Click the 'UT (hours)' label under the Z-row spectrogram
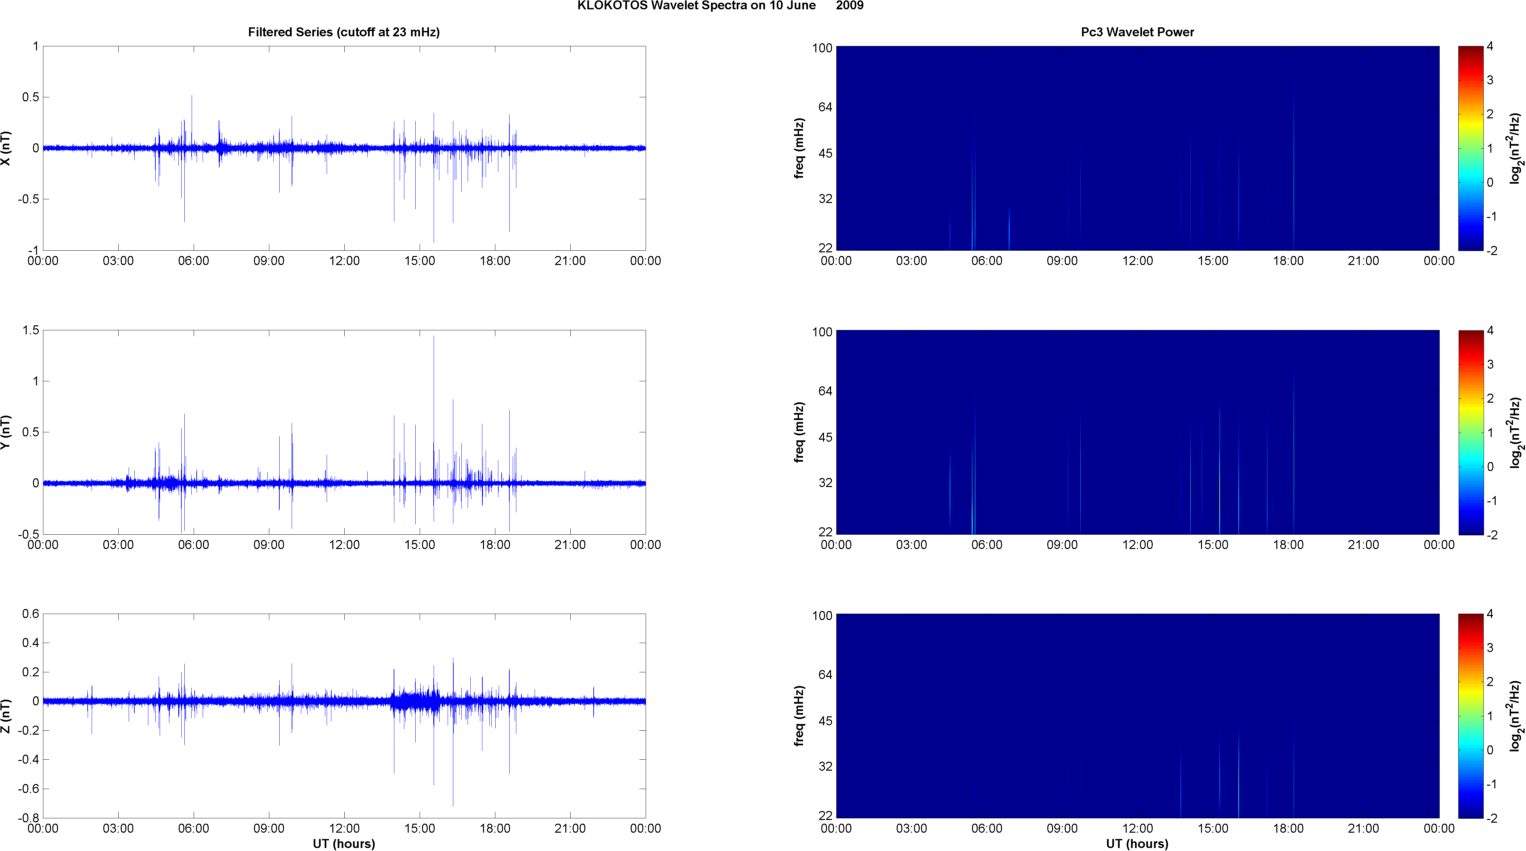The image size is (1526, 851). tap(1137, 844)
